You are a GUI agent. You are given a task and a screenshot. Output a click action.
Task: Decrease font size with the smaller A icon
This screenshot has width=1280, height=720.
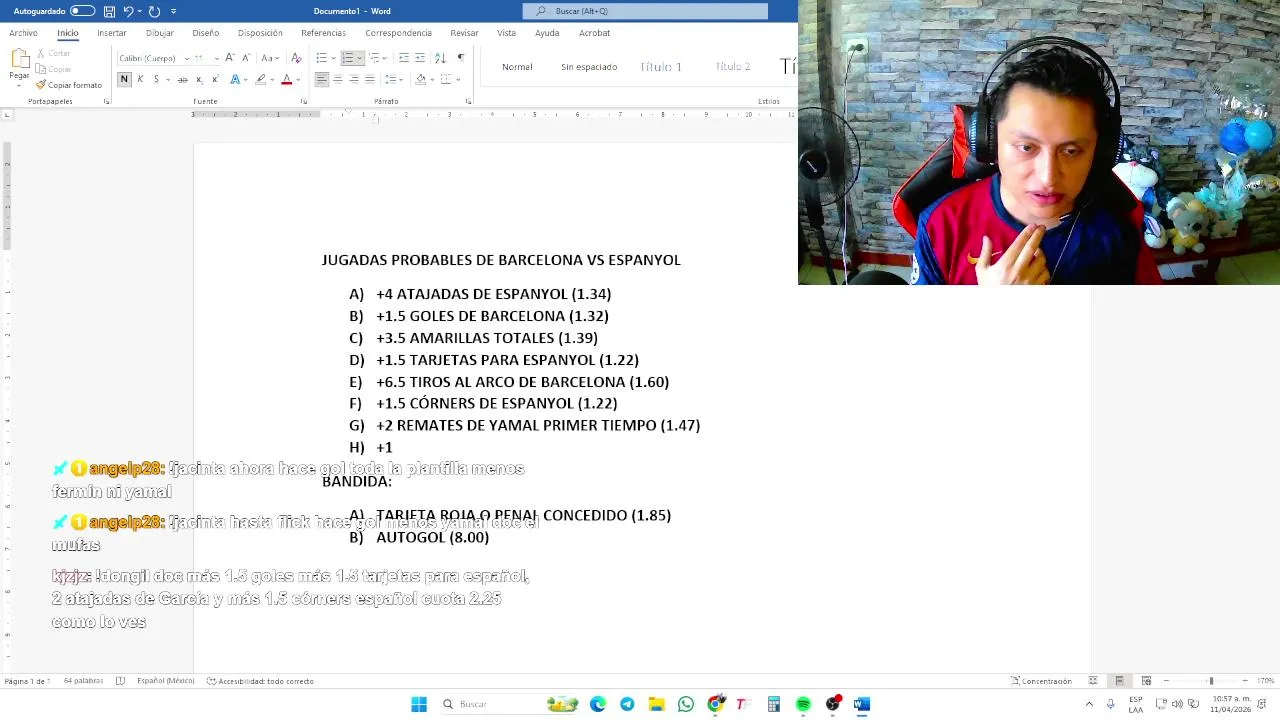click(x=246, y=58)
